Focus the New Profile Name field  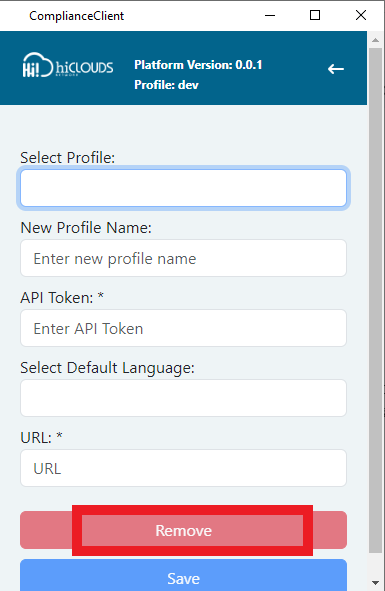tap(183, 258)
